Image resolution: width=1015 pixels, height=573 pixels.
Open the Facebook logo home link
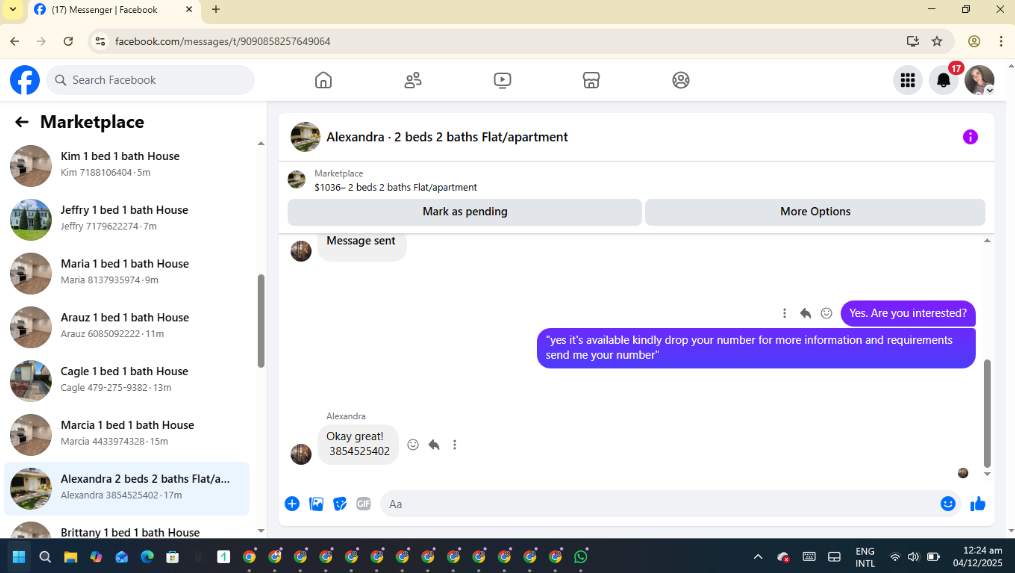tap(25, 80)
